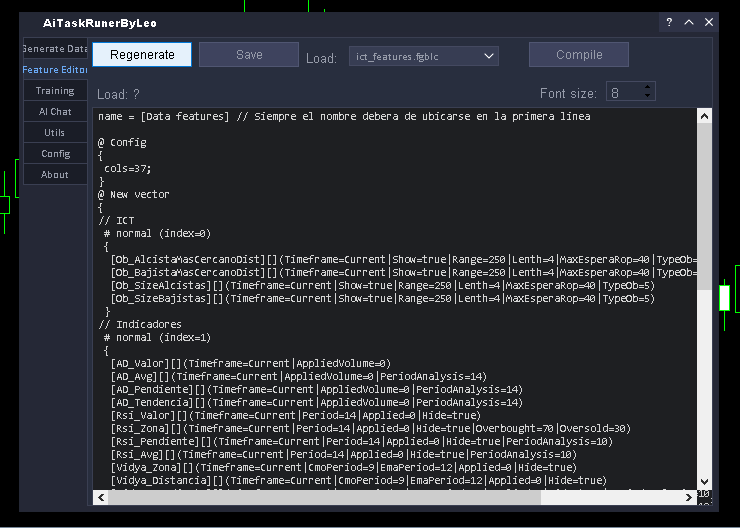Click the Compile button
The image size is (740, 528).
tap(579, 55)
